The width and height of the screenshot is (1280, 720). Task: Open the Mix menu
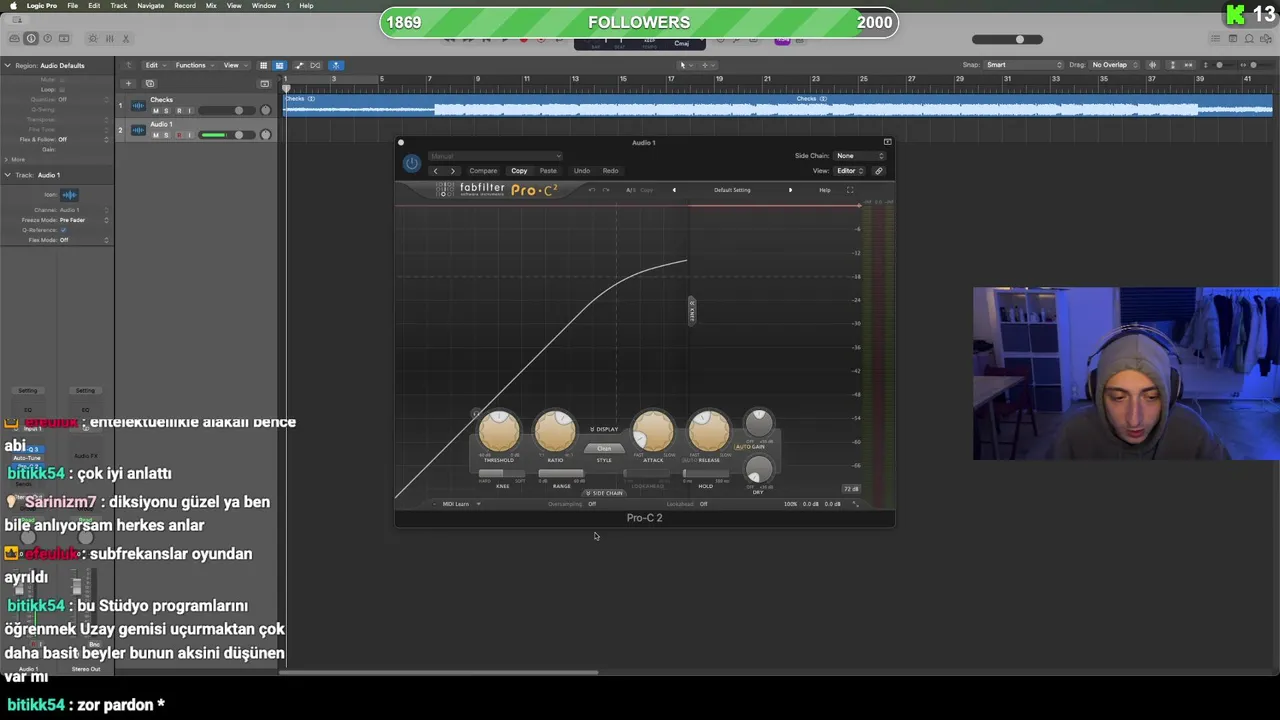point(211,6)
